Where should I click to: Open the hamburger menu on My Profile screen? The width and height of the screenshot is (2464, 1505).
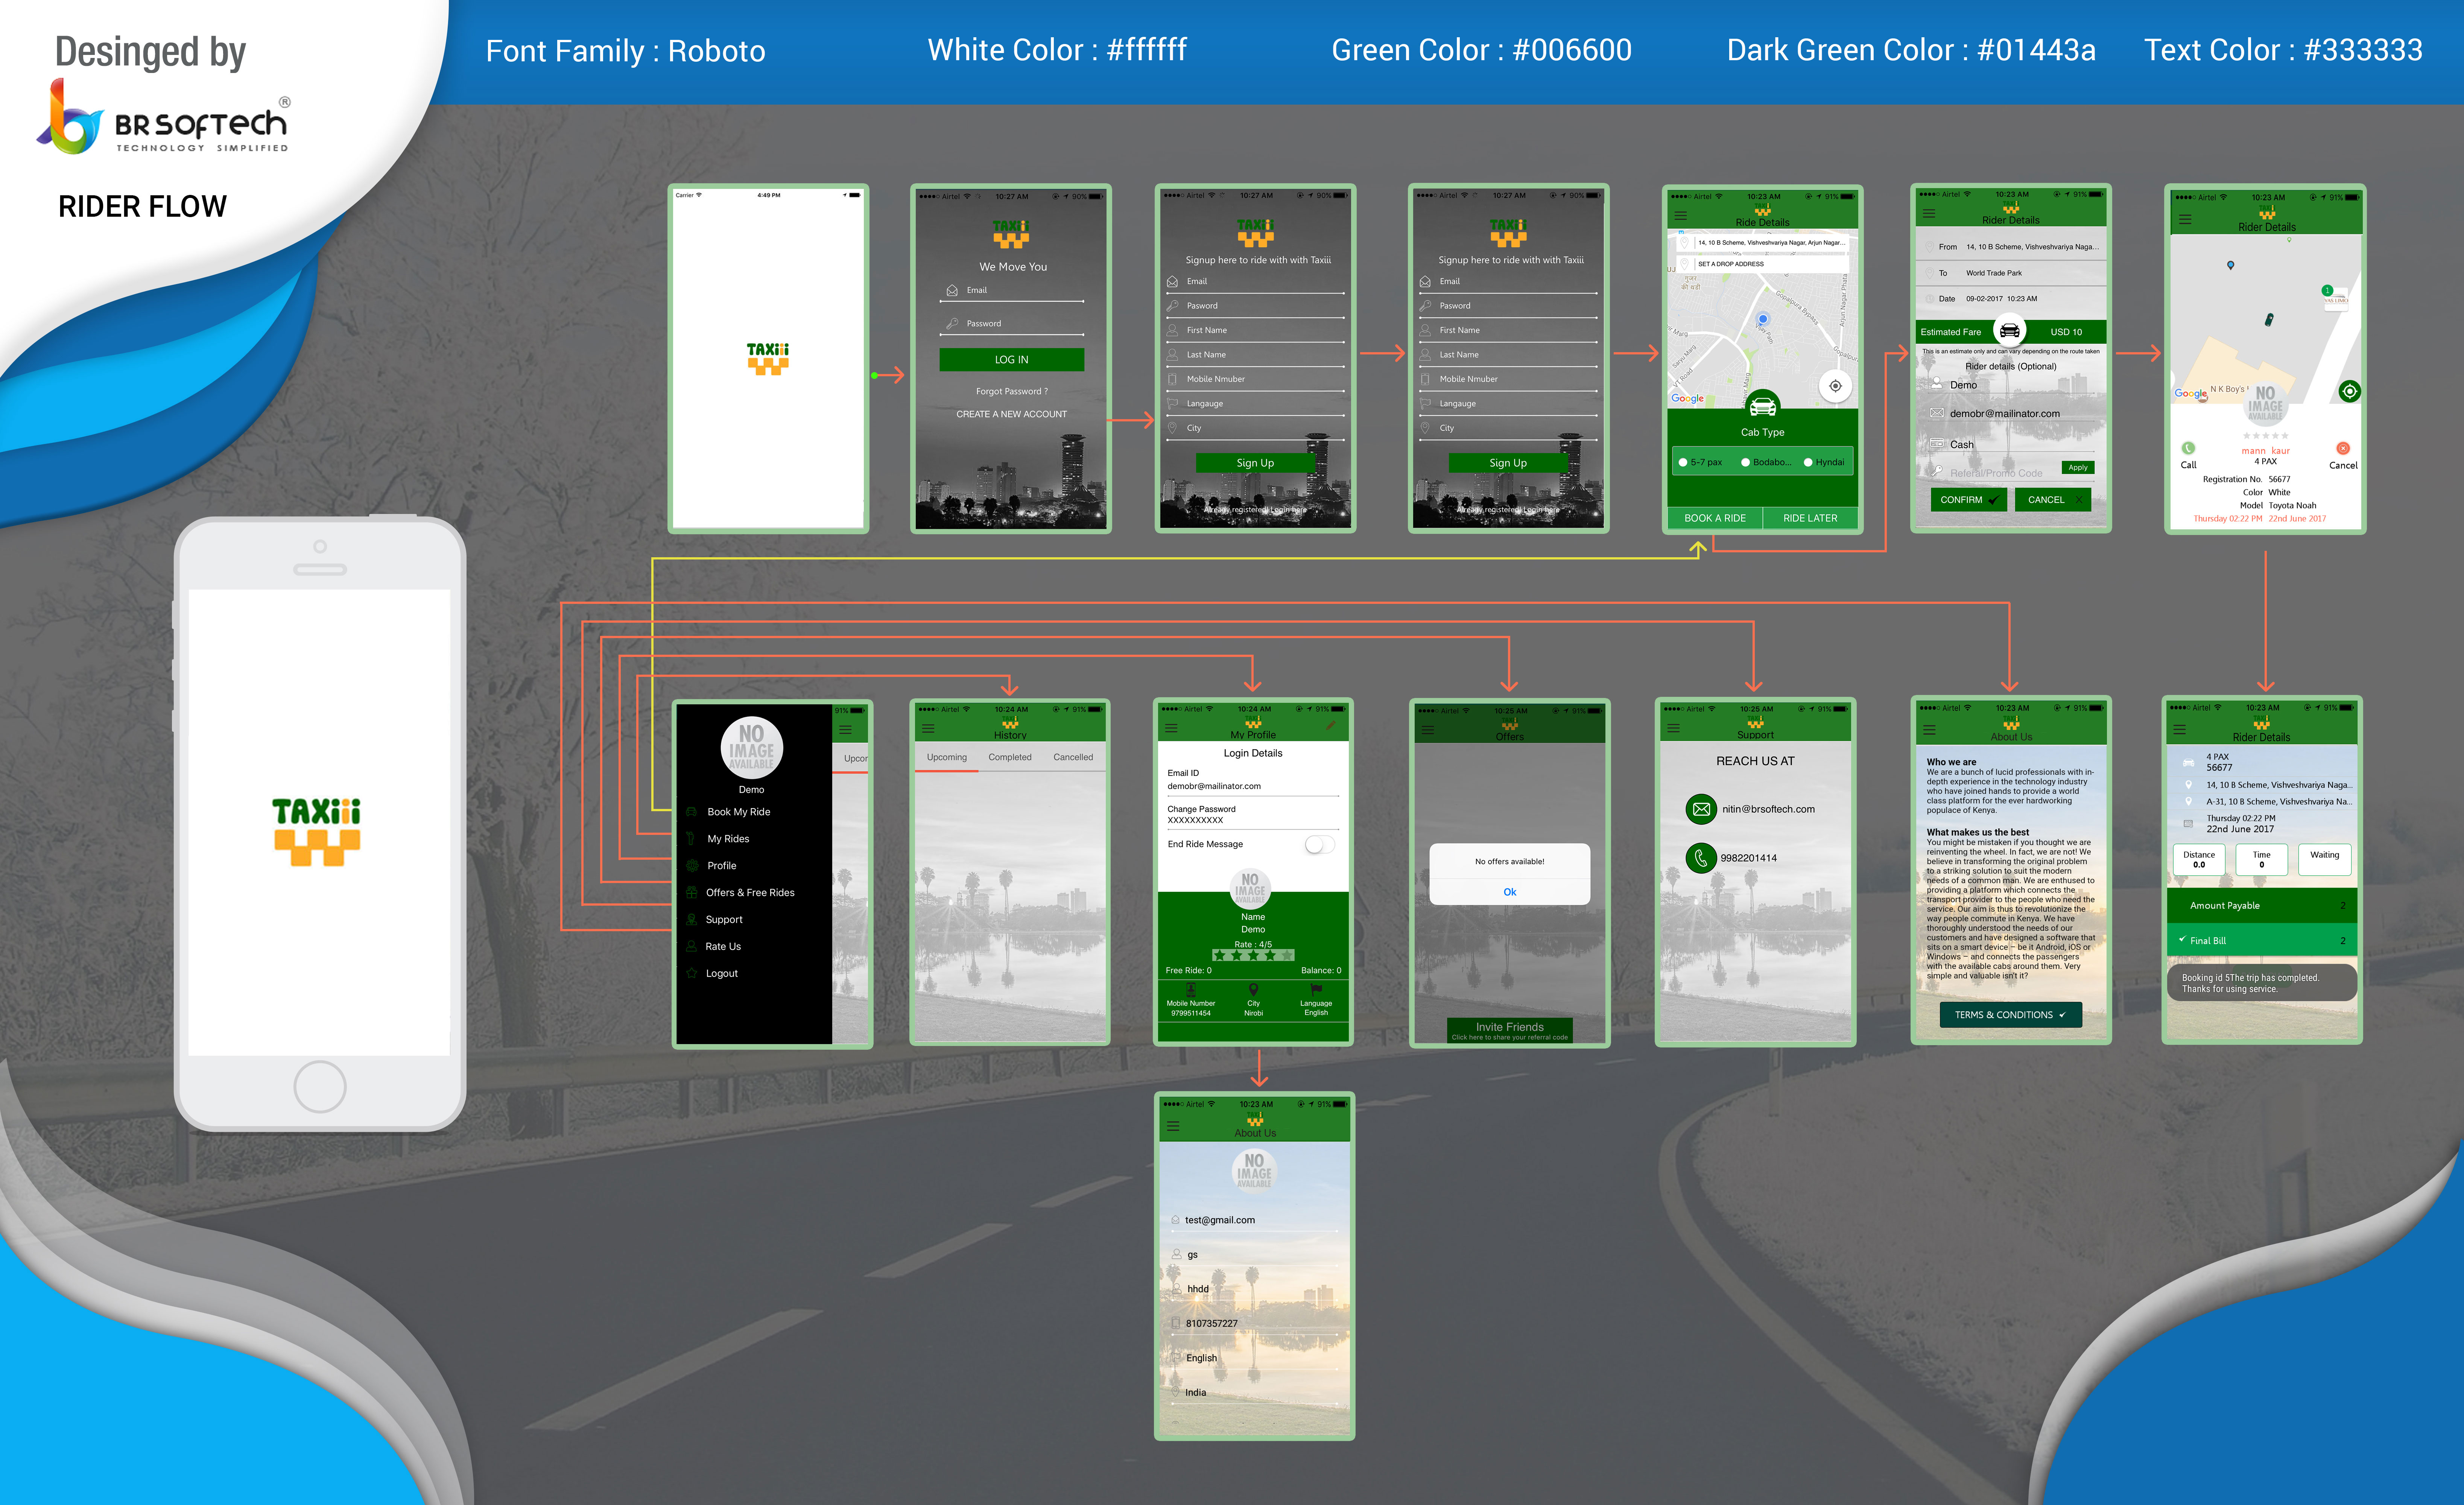click(x=1171, y=728)
